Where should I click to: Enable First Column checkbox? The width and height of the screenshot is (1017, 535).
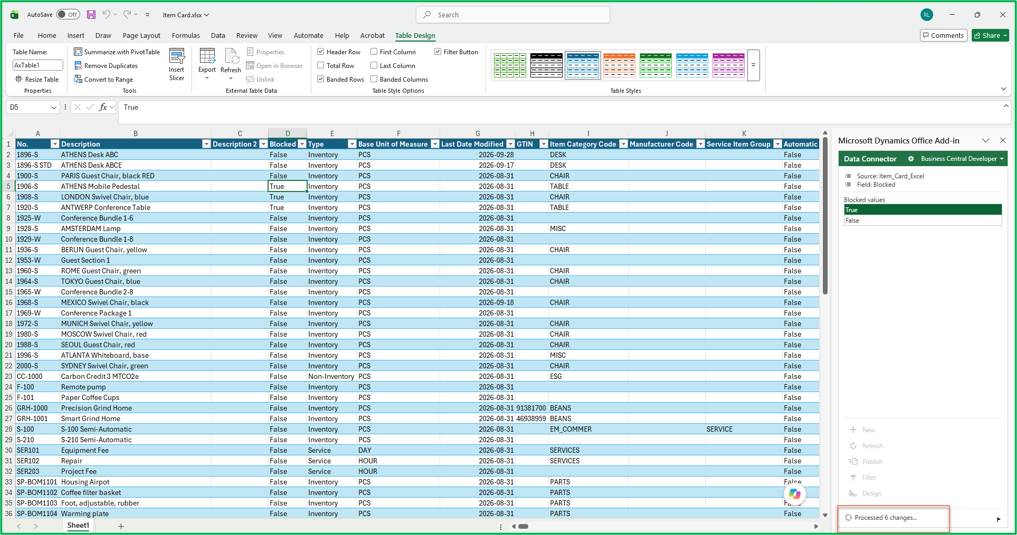pyautogui.click(x=374, y=52)
